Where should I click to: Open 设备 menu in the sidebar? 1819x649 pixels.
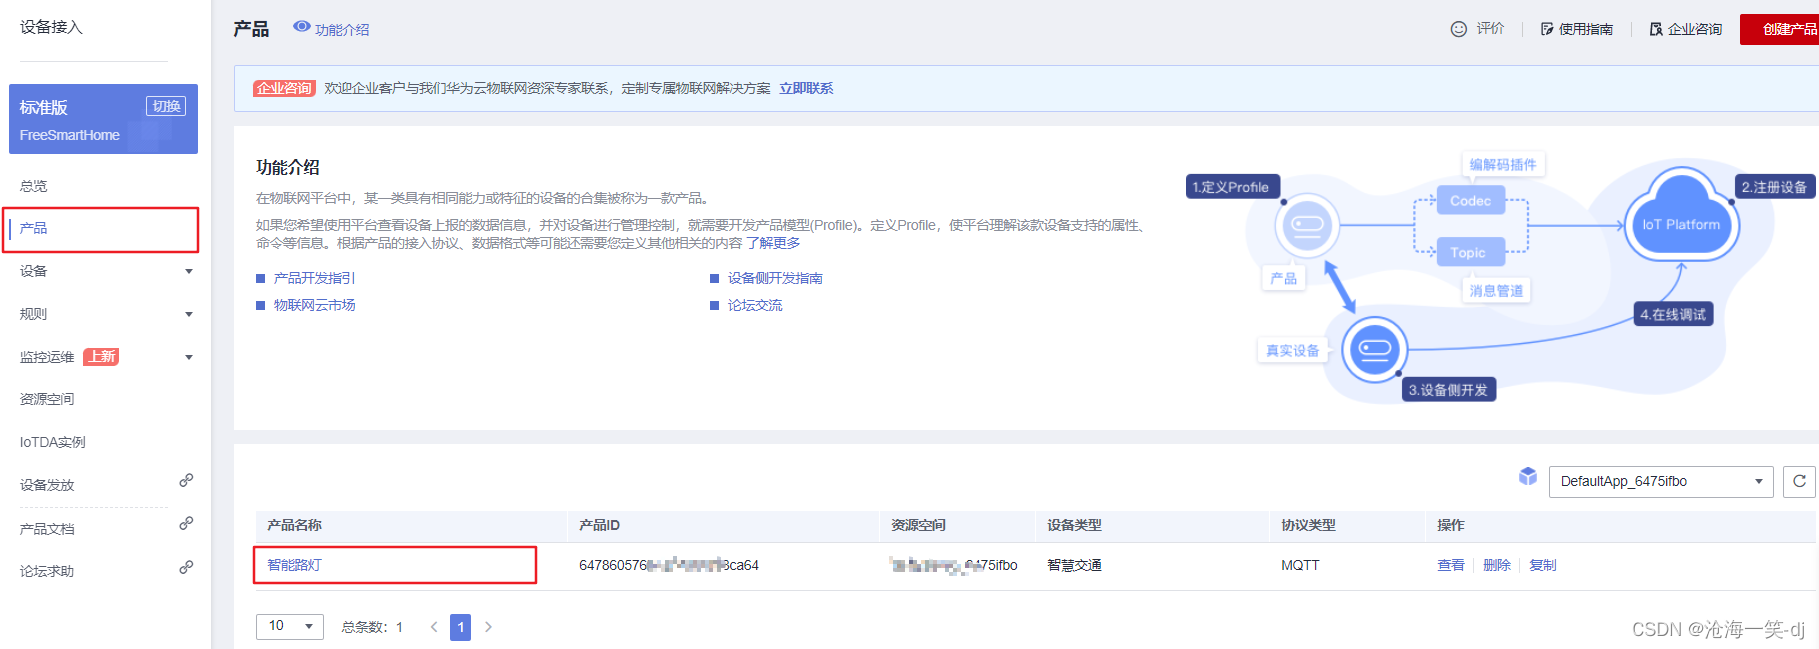tap(33, 271)
